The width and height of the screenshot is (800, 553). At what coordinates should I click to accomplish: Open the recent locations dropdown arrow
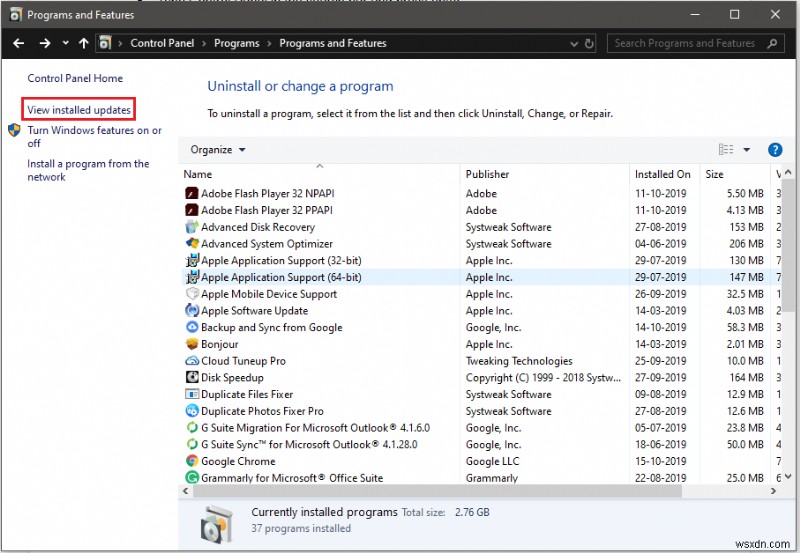click(65, 43)
